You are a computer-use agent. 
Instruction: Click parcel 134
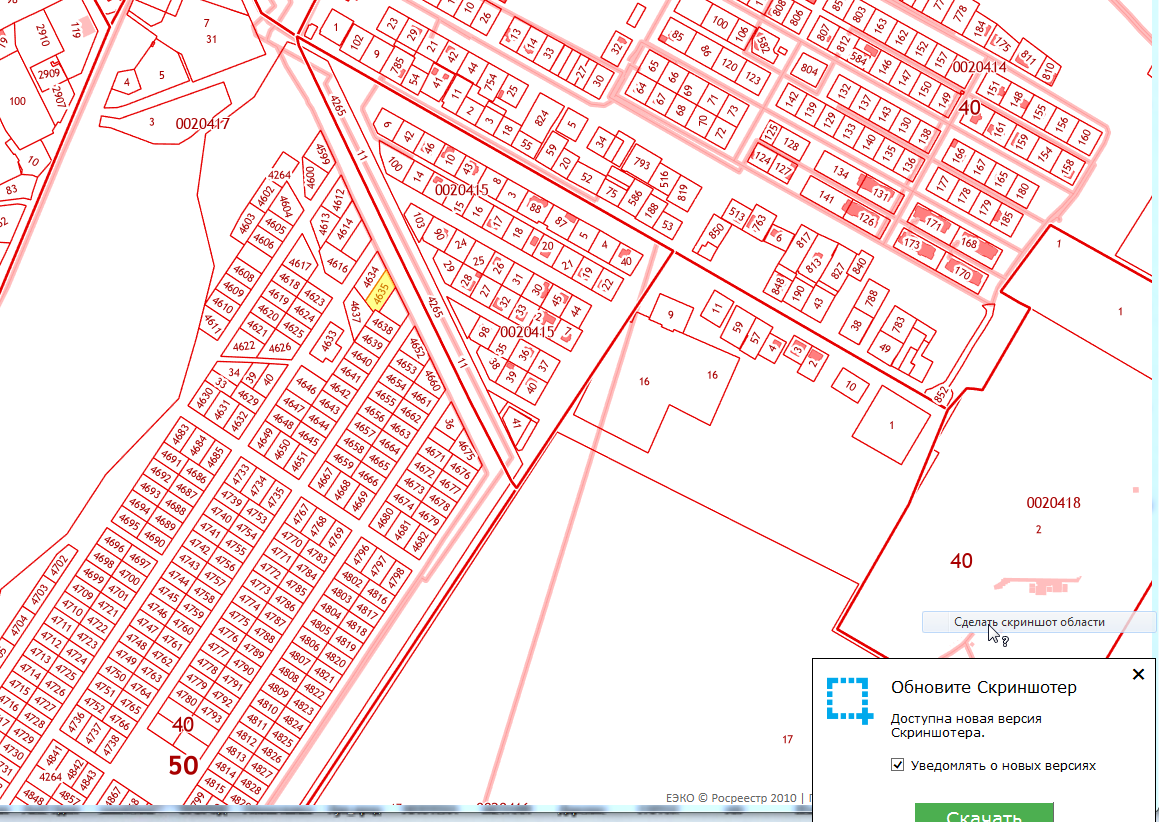(840, 172)
